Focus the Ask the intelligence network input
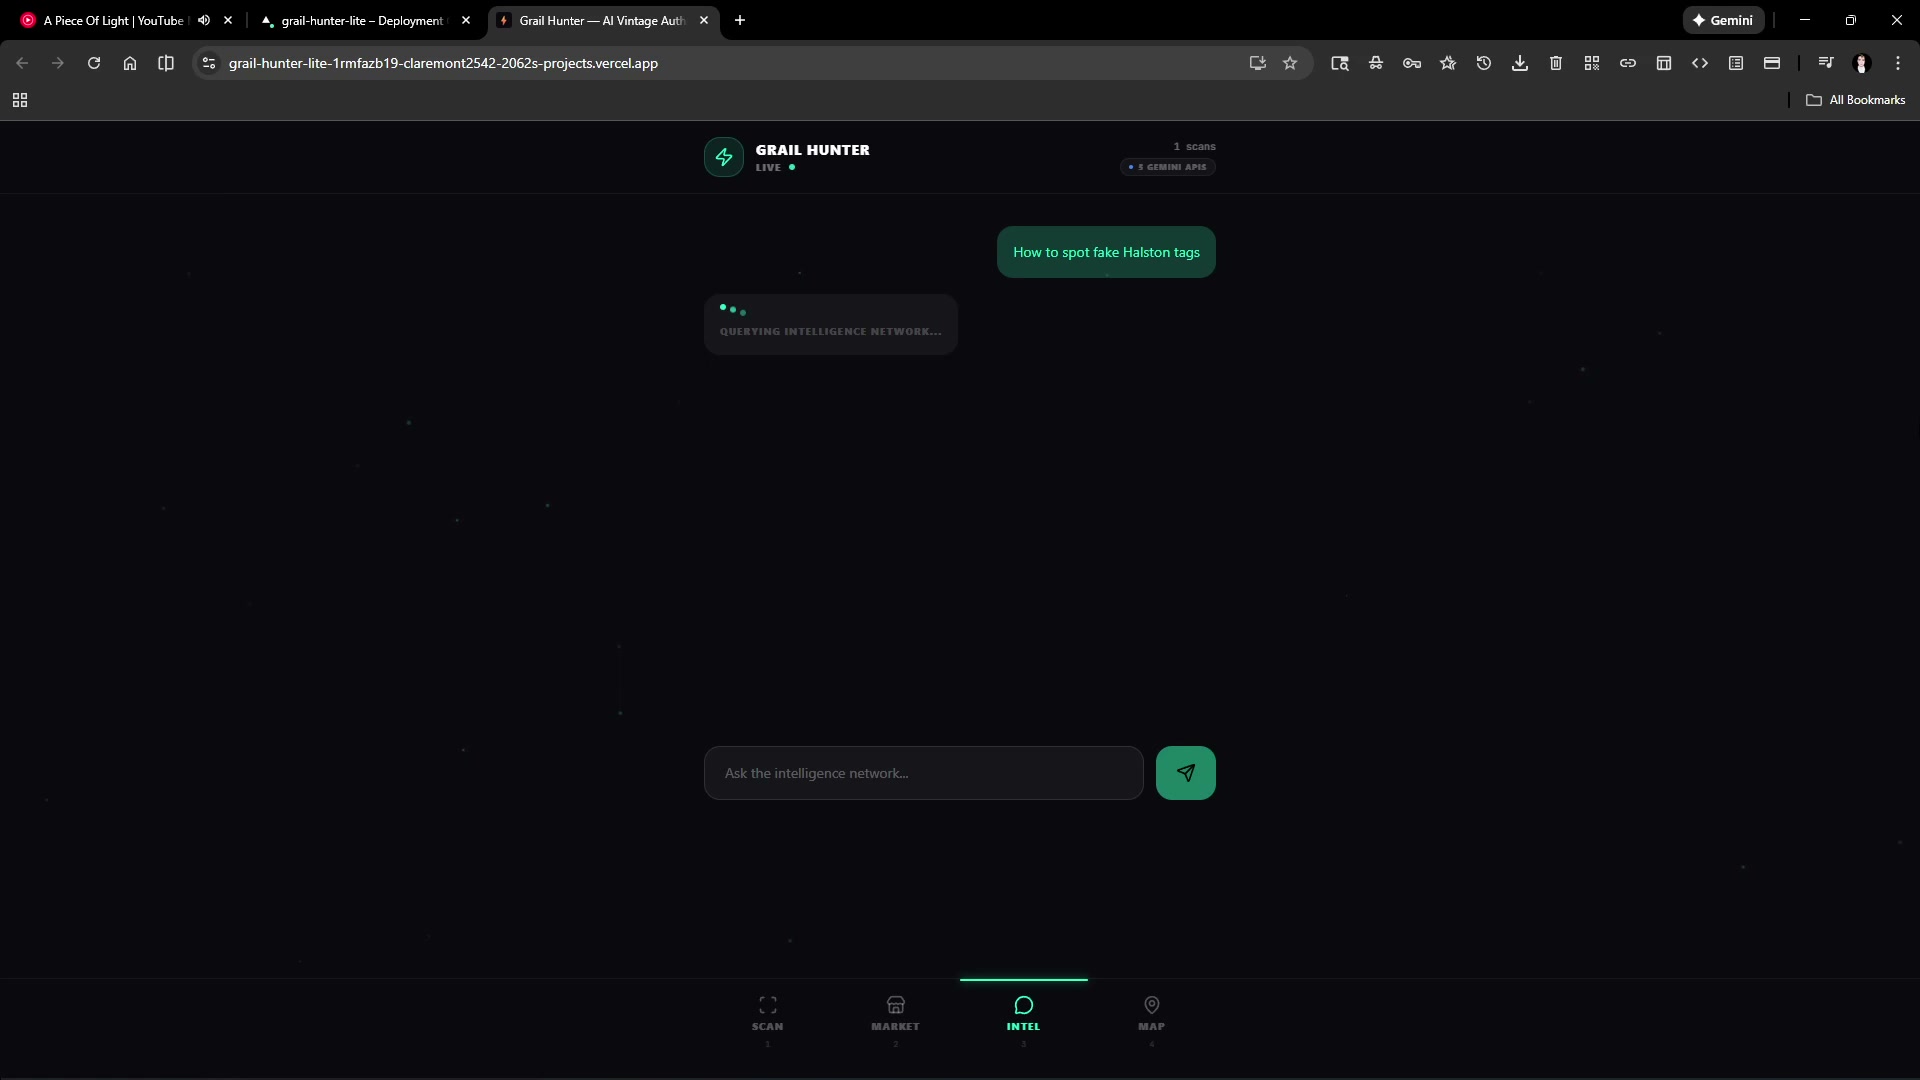1920x1080 pixels. [922, 773]
